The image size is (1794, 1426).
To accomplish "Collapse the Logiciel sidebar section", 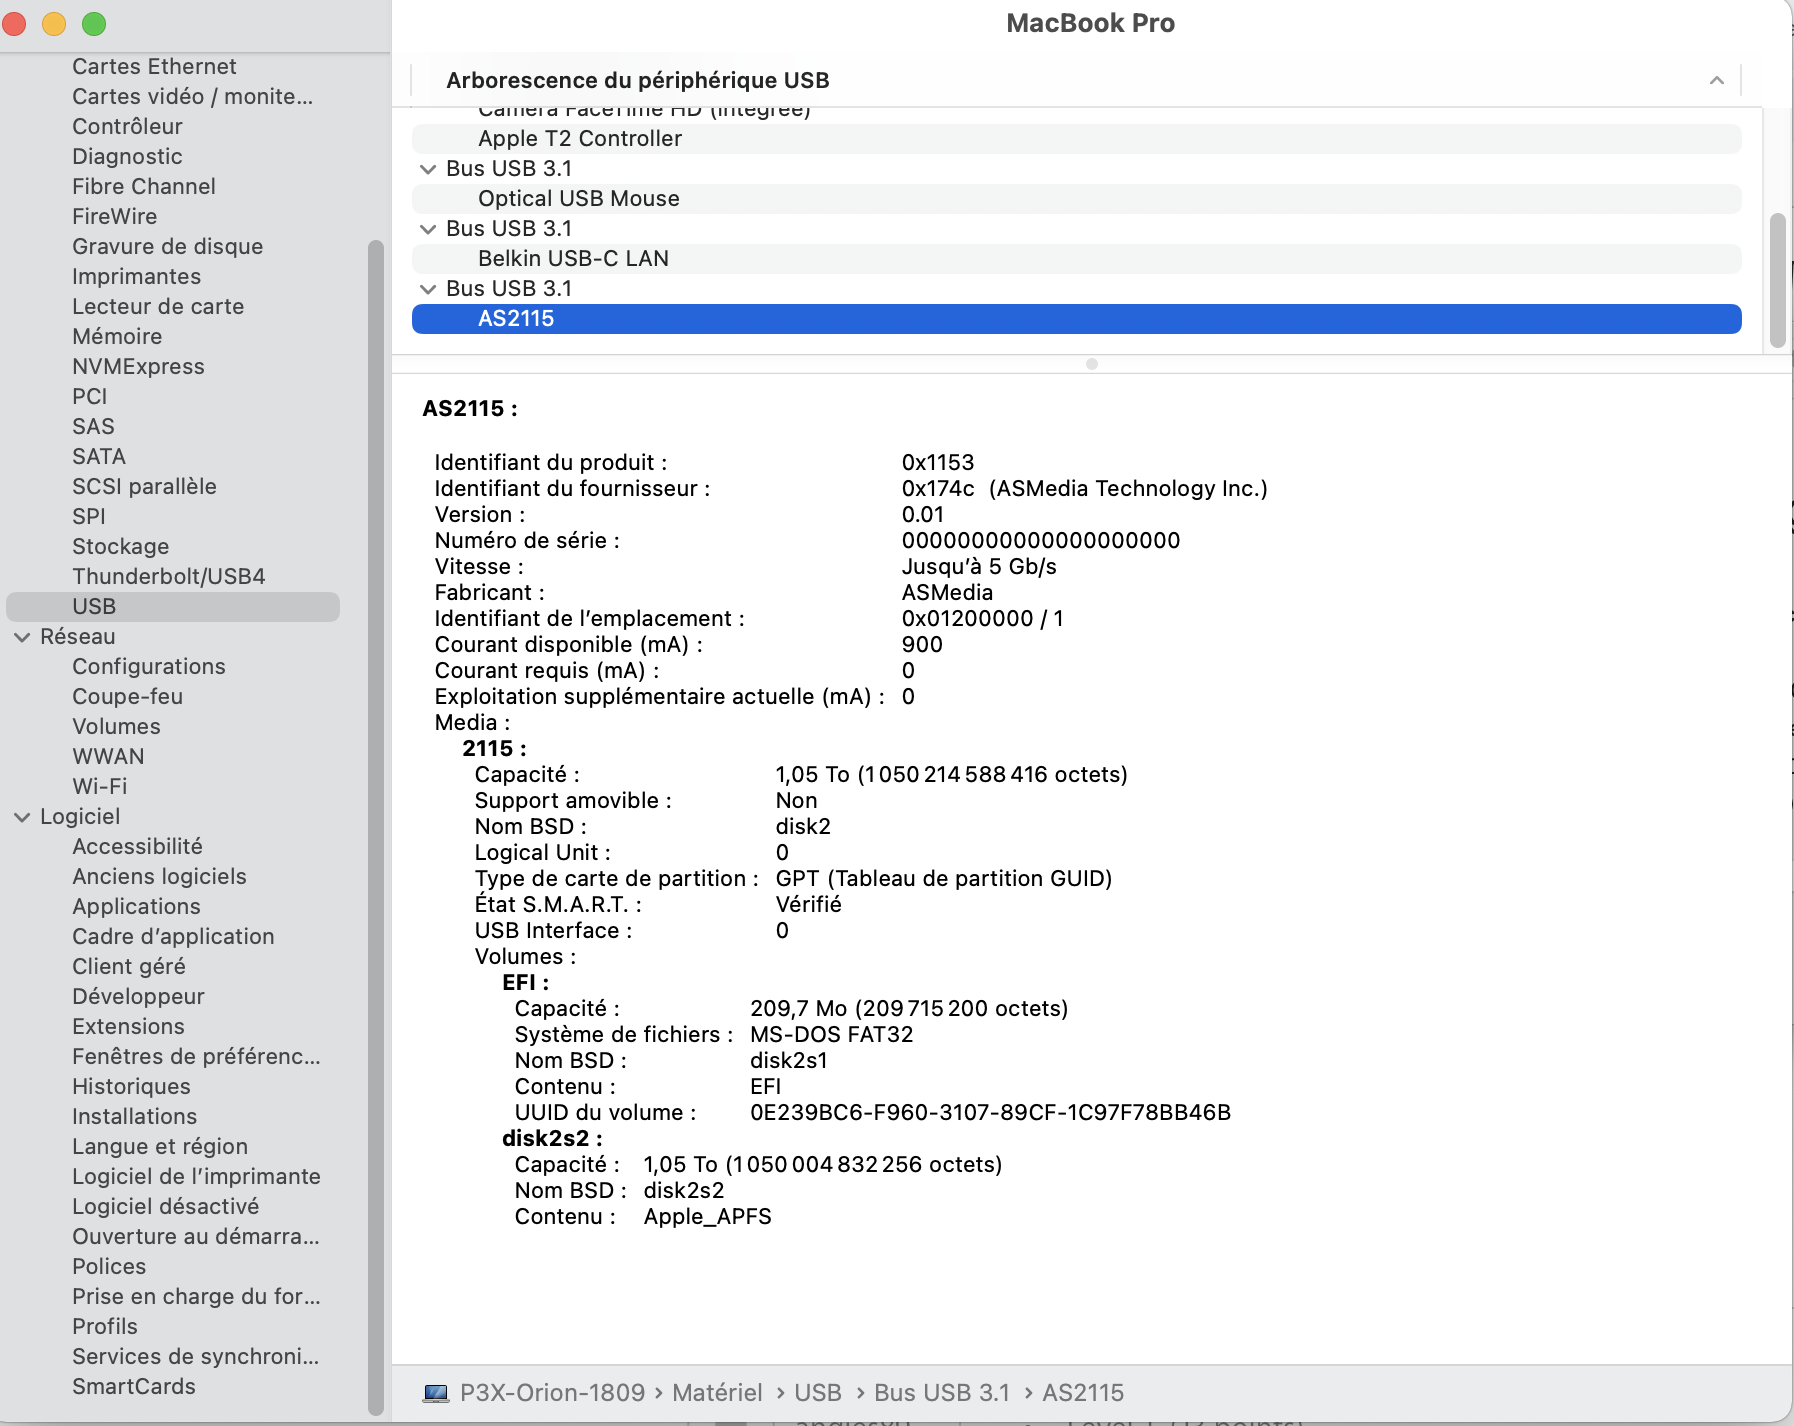I will (22, 817).
